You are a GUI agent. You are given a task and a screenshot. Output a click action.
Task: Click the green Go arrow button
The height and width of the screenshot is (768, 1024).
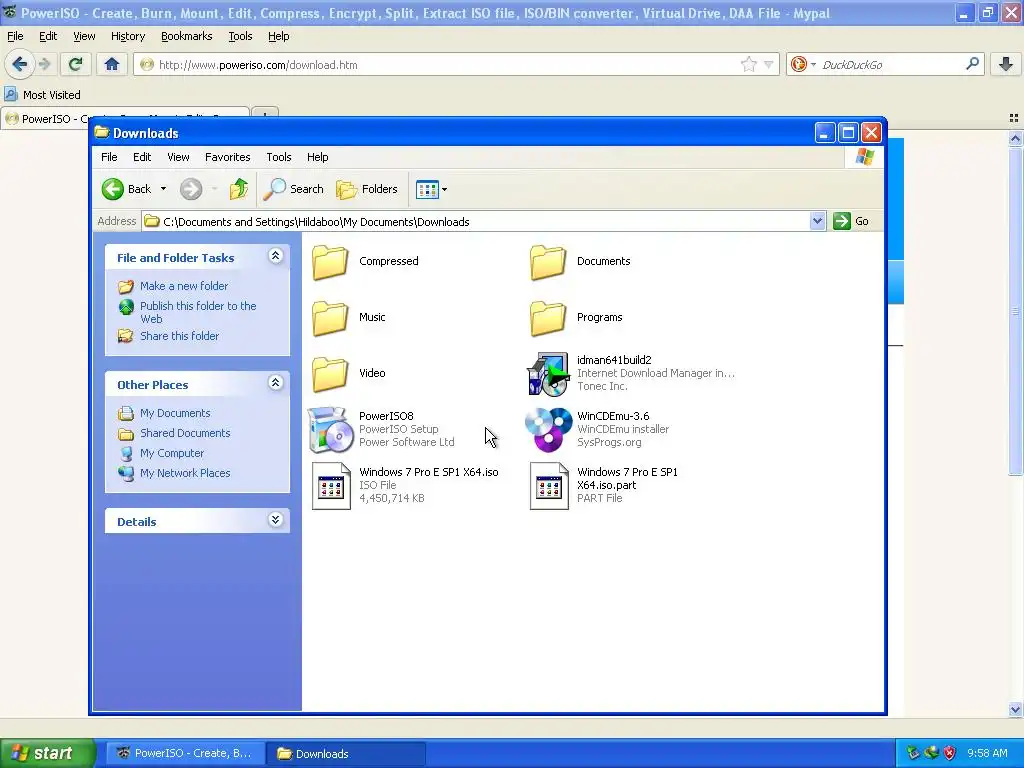coord(842,221)
